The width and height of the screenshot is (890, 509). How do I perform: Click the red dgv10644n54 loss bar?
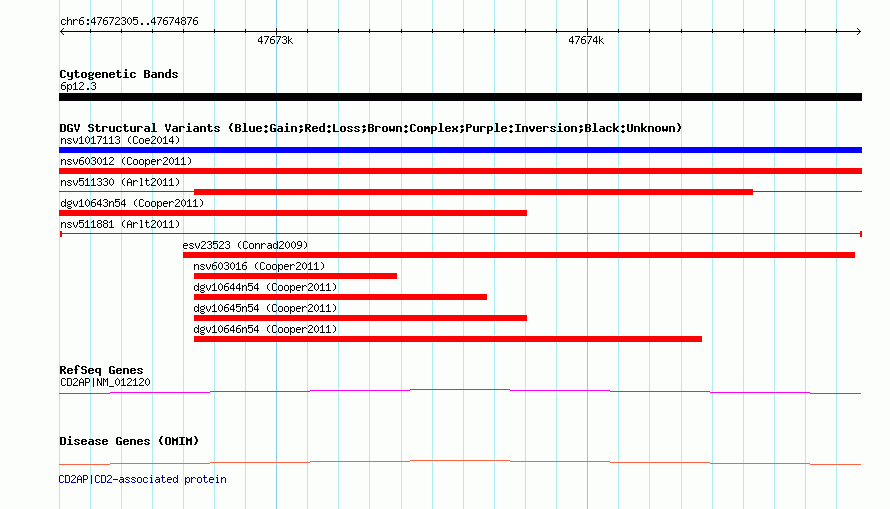(340, 297)
